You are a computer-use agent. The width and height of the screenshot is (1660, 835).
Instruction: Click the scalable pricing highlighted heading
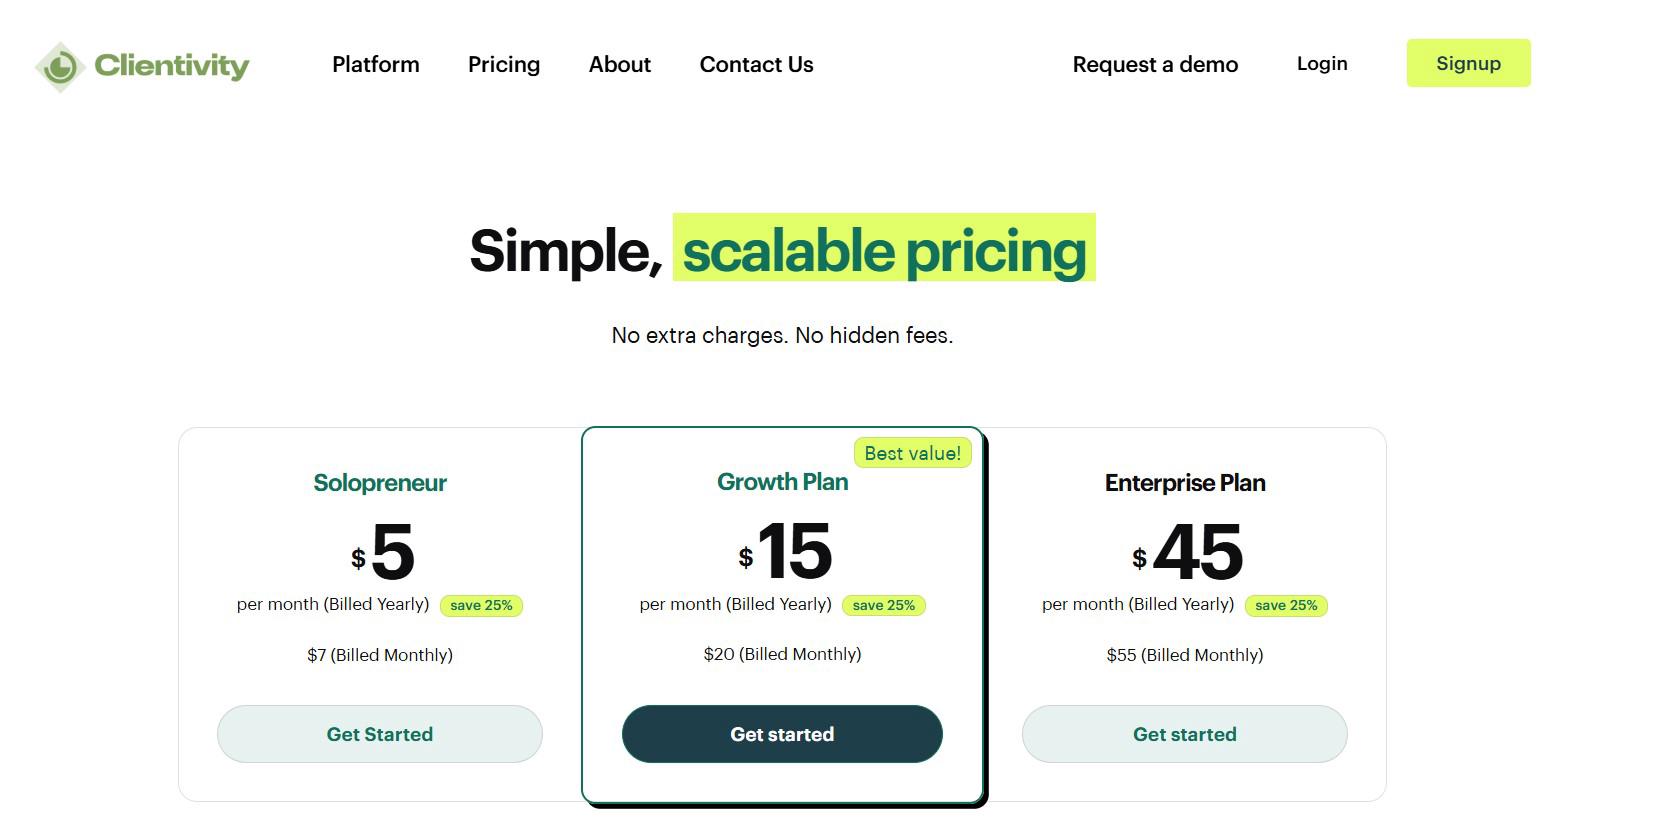pyautogui.click(x=884, y=250)
